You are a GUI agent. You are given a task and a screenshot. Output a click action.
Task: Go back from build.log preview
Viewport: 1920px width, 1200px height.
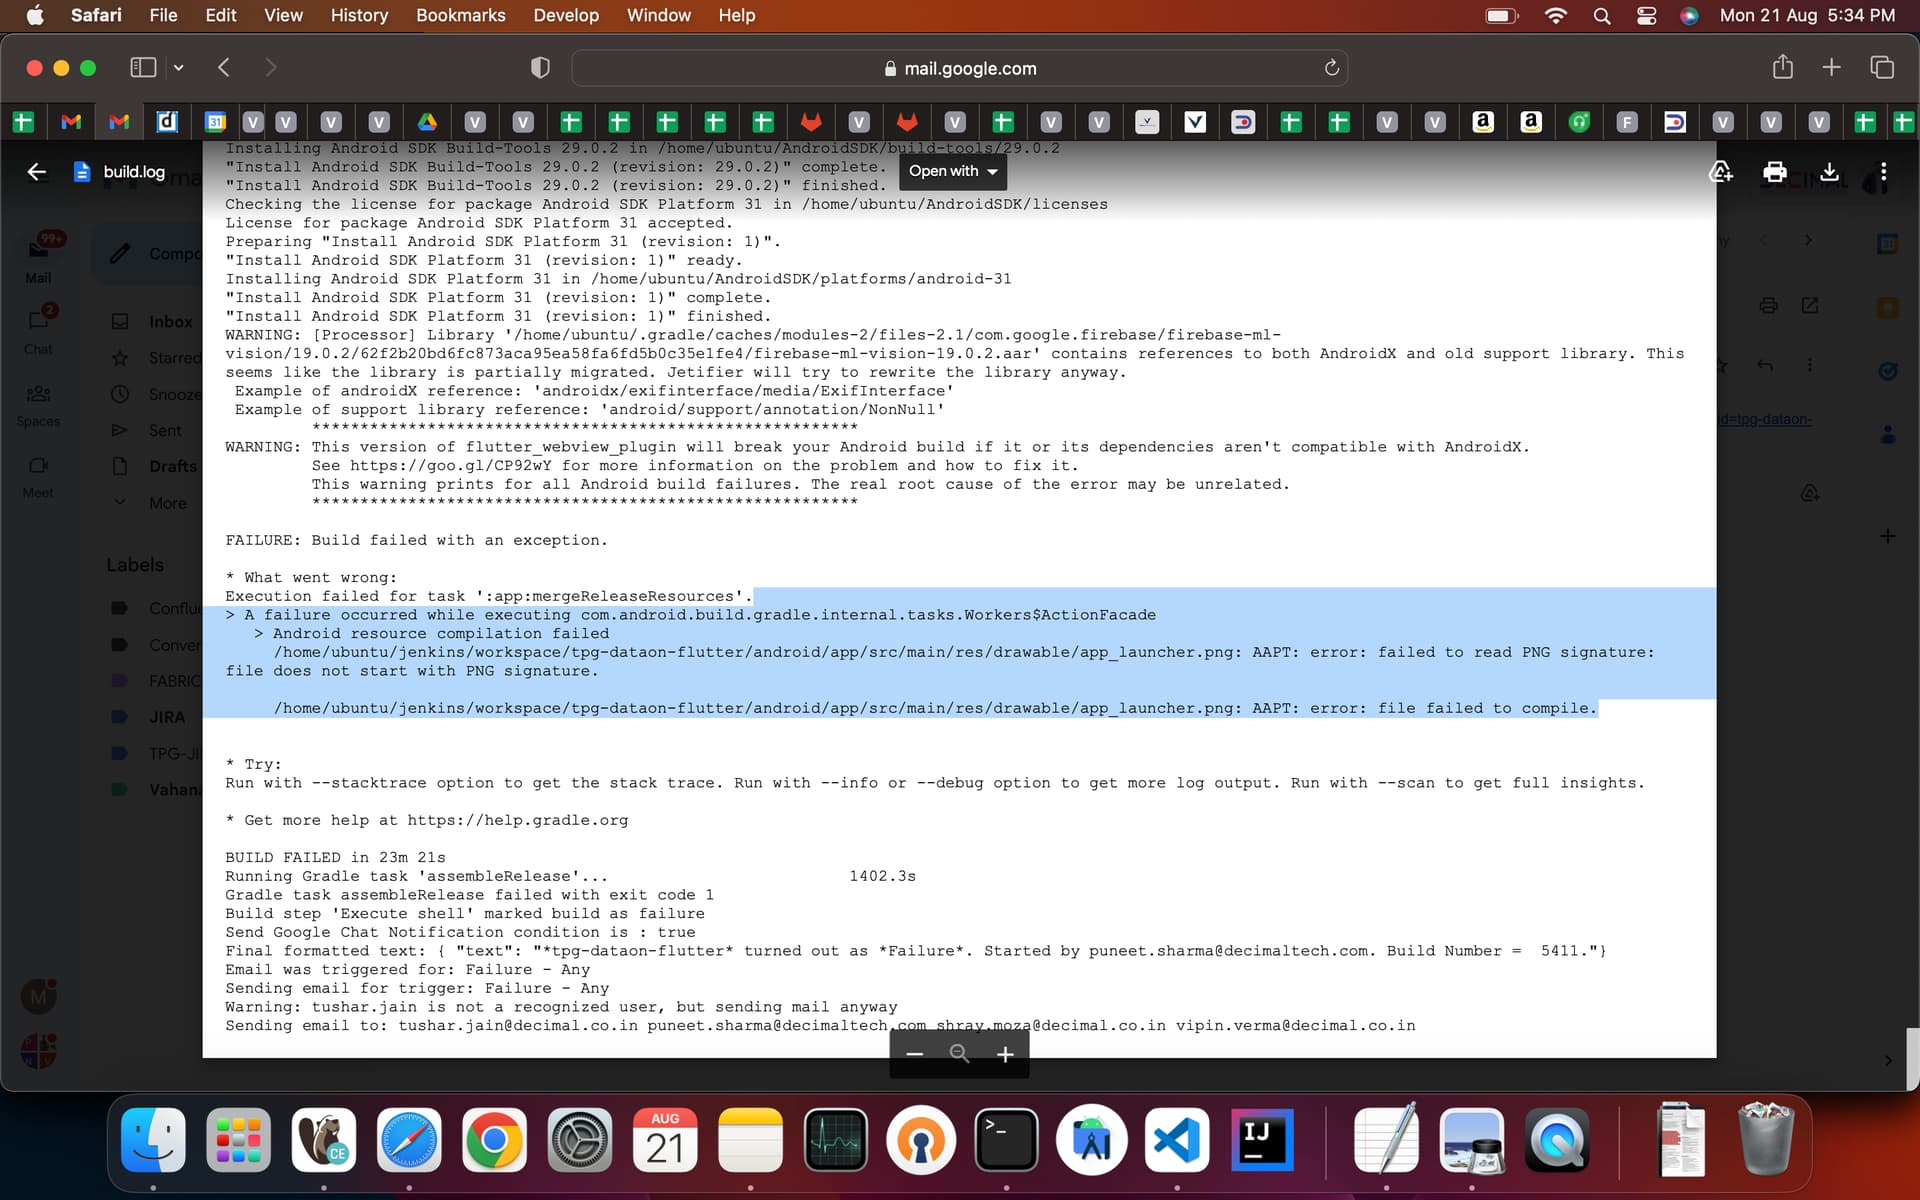(x=37, y=172)
